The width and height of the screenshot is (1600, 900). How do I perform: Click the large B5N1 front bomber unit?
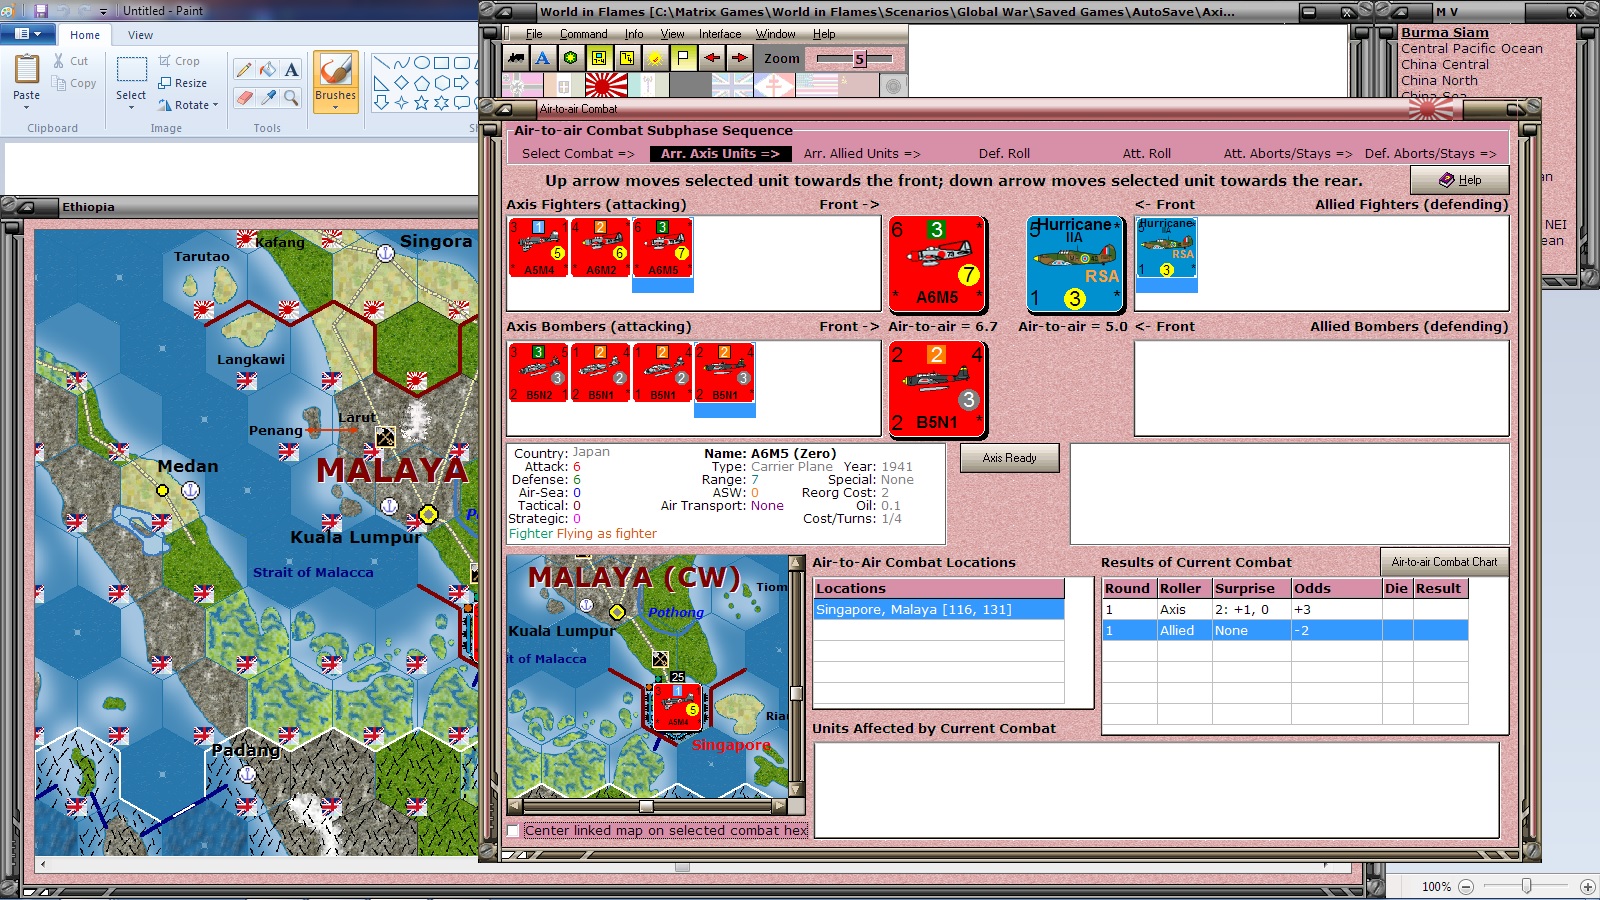click(x=937, y=389)
